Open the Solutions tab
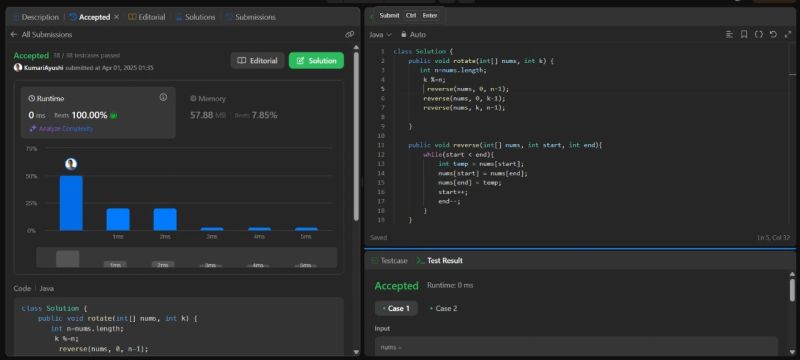Image resolution: width=800 pixels, height=360 pixels. click(195, 17)
